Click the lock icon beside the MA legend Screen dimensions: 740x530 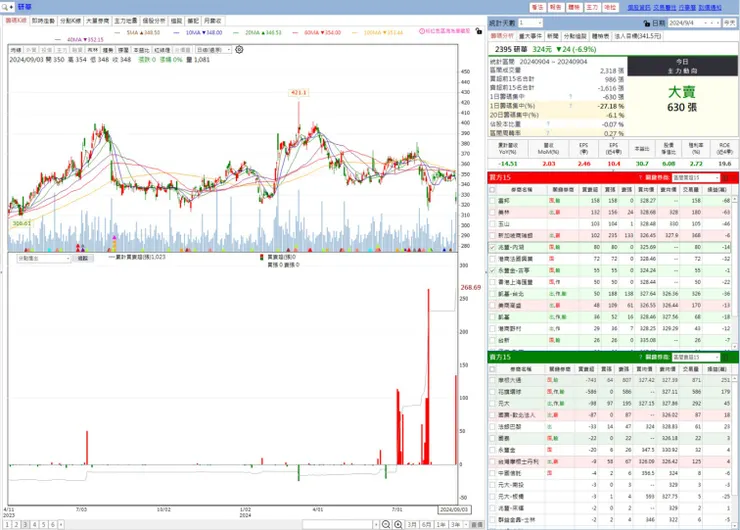(x=479, y=31)
